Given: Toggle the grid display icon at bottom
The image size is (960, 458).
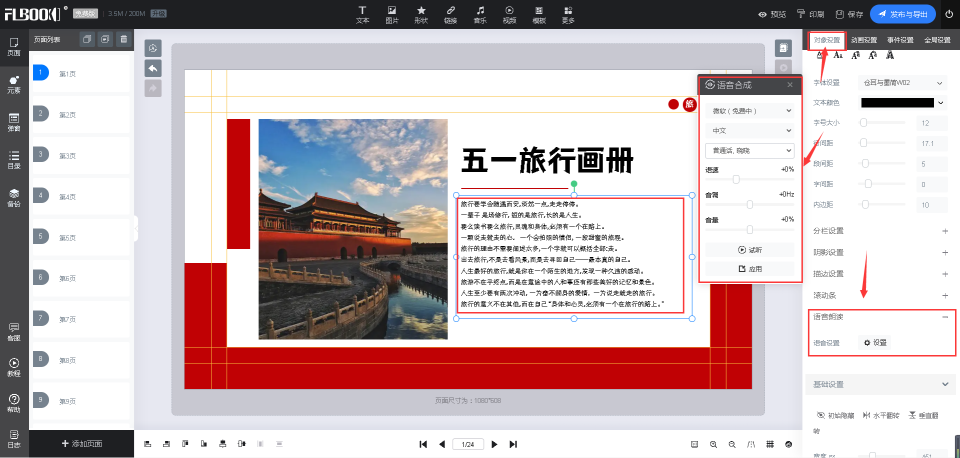Looking at the screenshot, I should coord(770,444).
